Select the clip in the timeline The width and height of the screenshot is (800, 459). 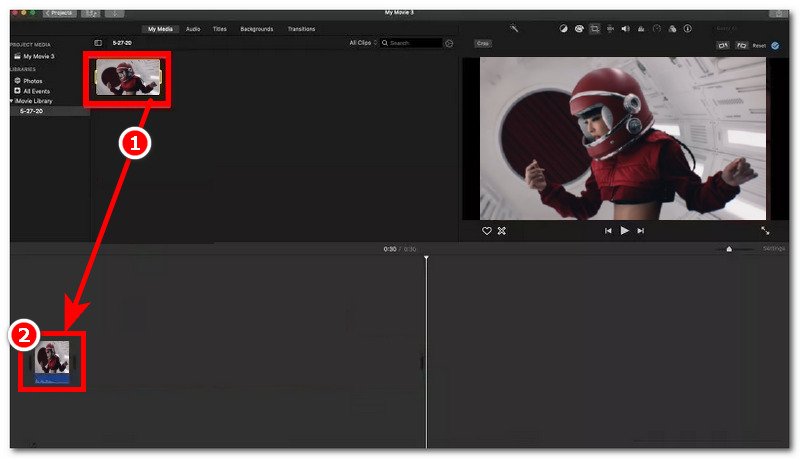tap(52, 363)
